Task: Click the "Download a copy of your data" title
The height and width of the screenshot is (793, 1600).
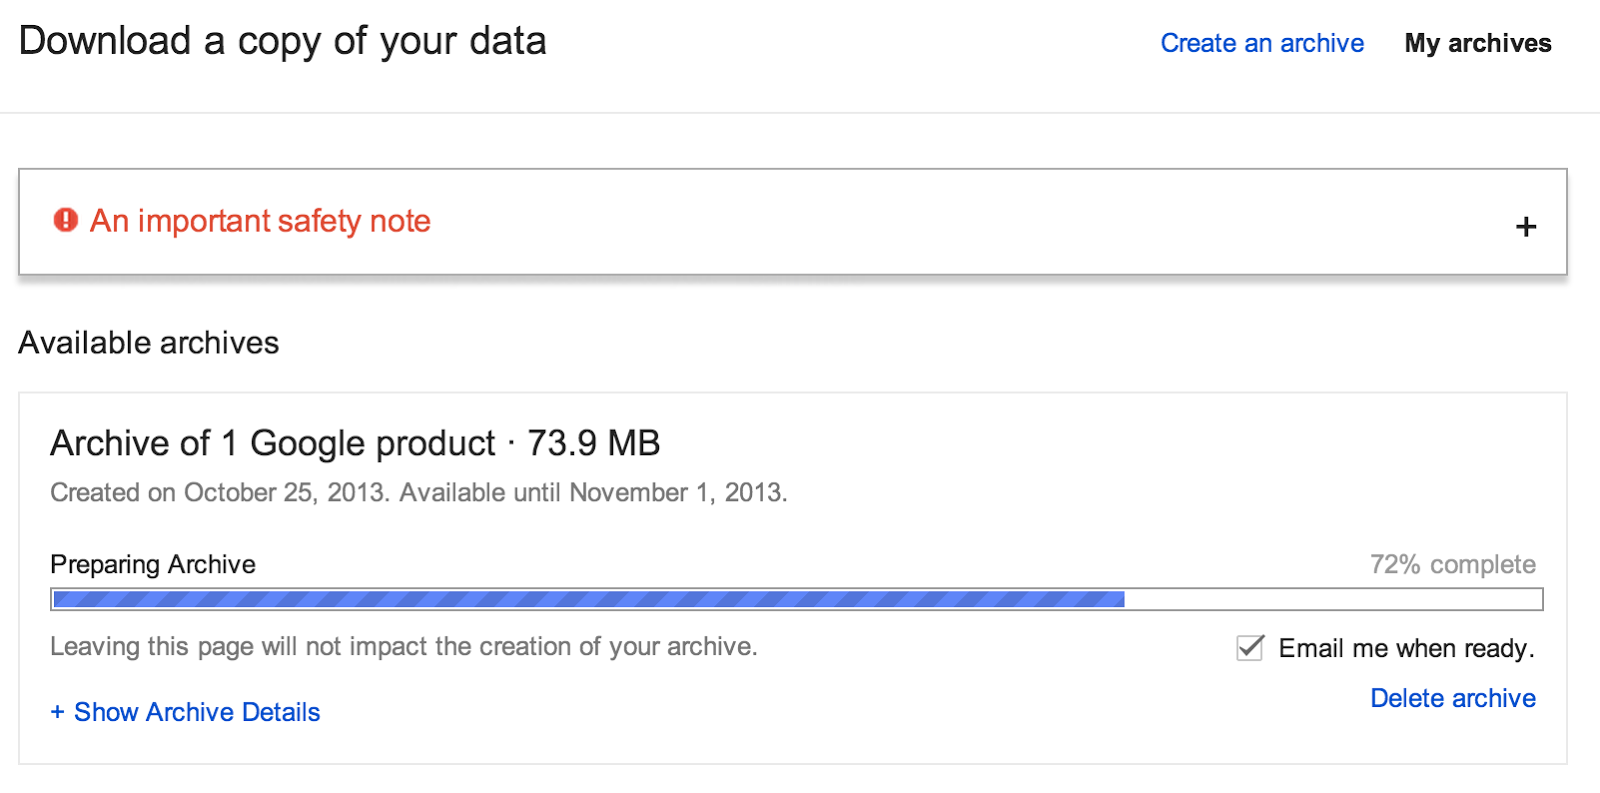Action: coord(282,41)
